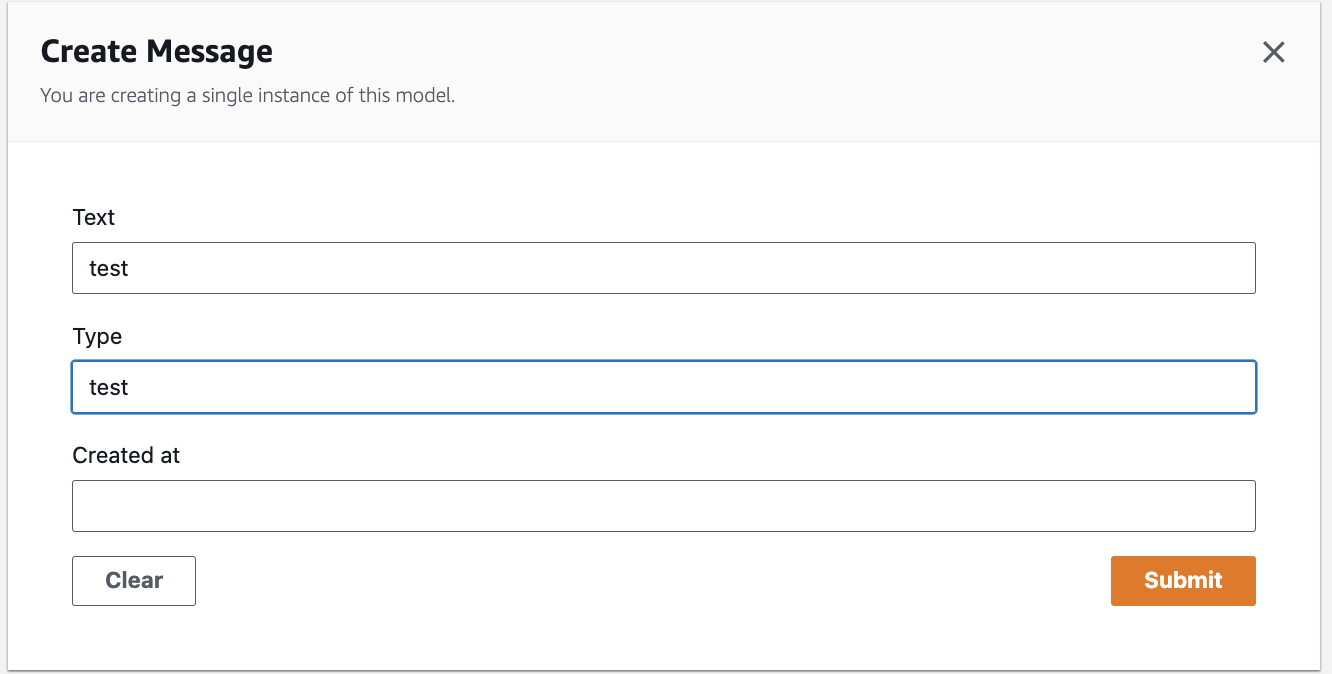Click the Submit button
The width and height of the screenshot is (1332, 674).
tap(1183, 581)
